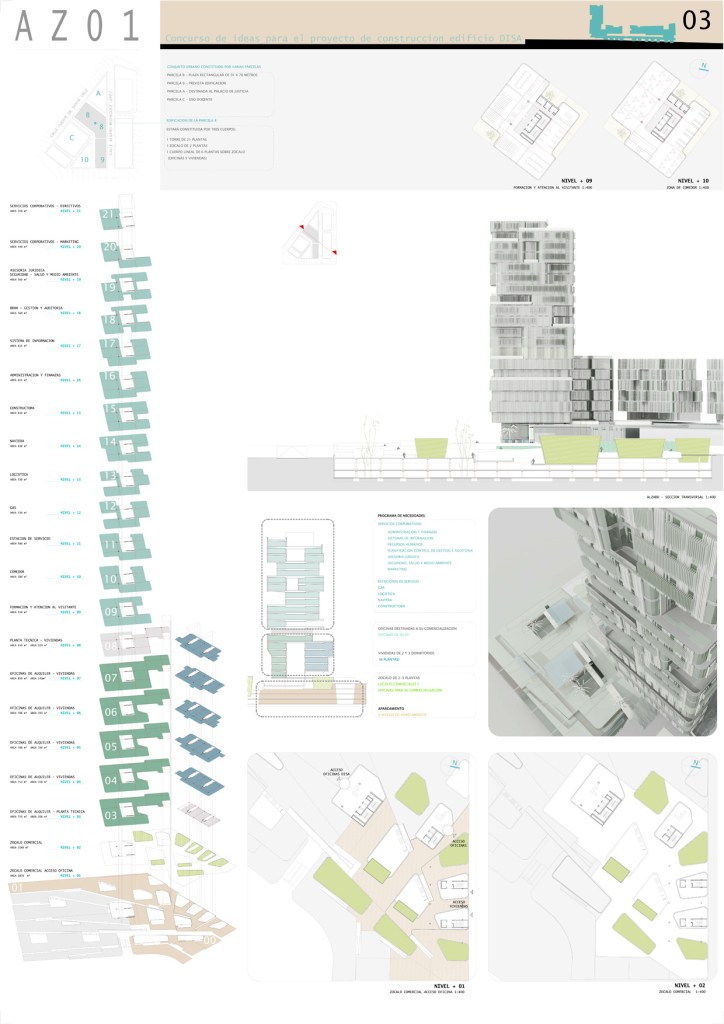Select parcel A on the site map
The image size is (724, 1024).
click(97, 93)
